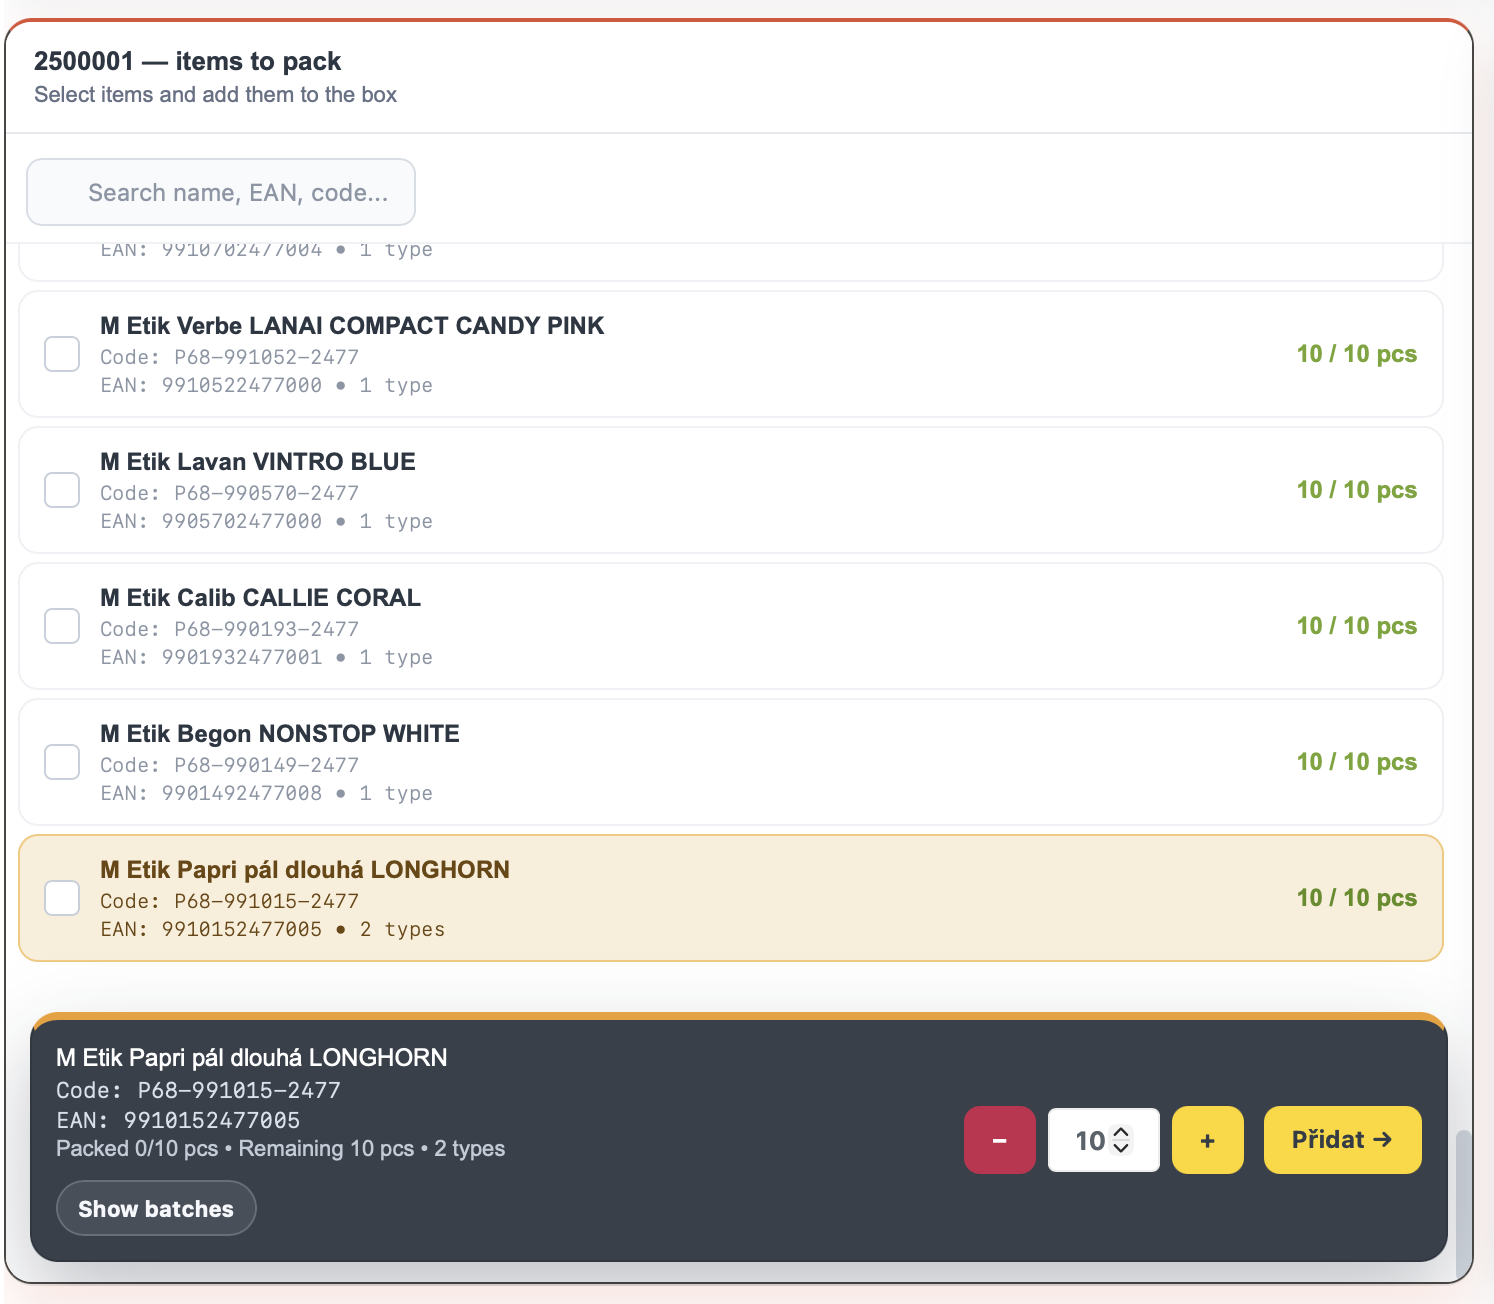Check the Begon NONSTOP WHITE checkbox

point(62,762)
